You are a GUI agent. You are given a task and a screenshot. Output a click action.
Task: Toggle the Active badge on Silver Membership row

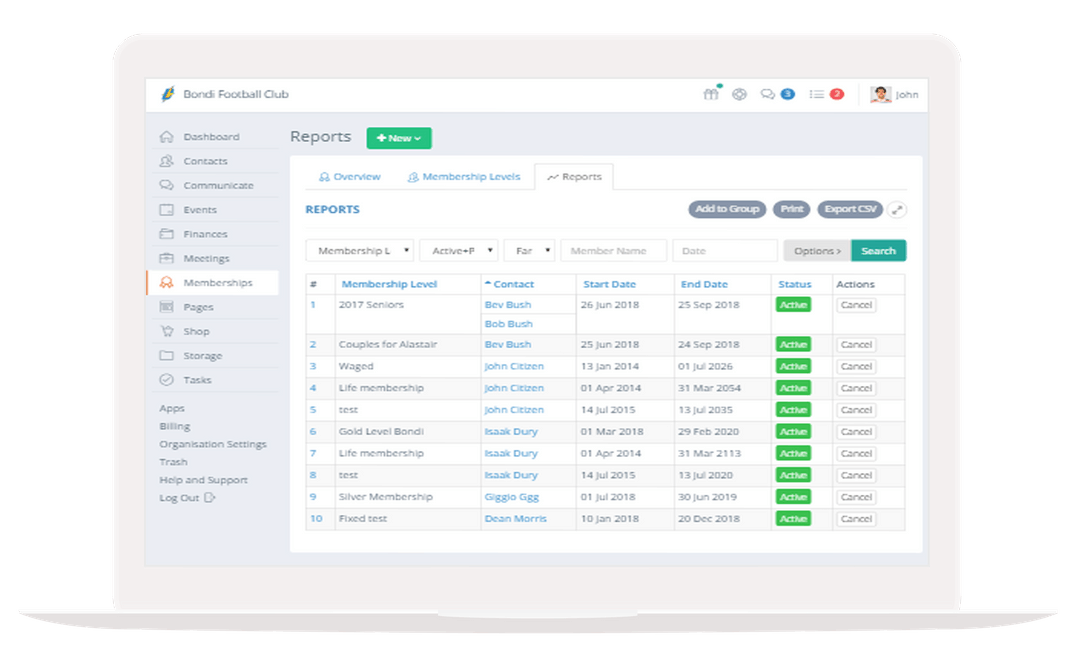pos(792,496)
